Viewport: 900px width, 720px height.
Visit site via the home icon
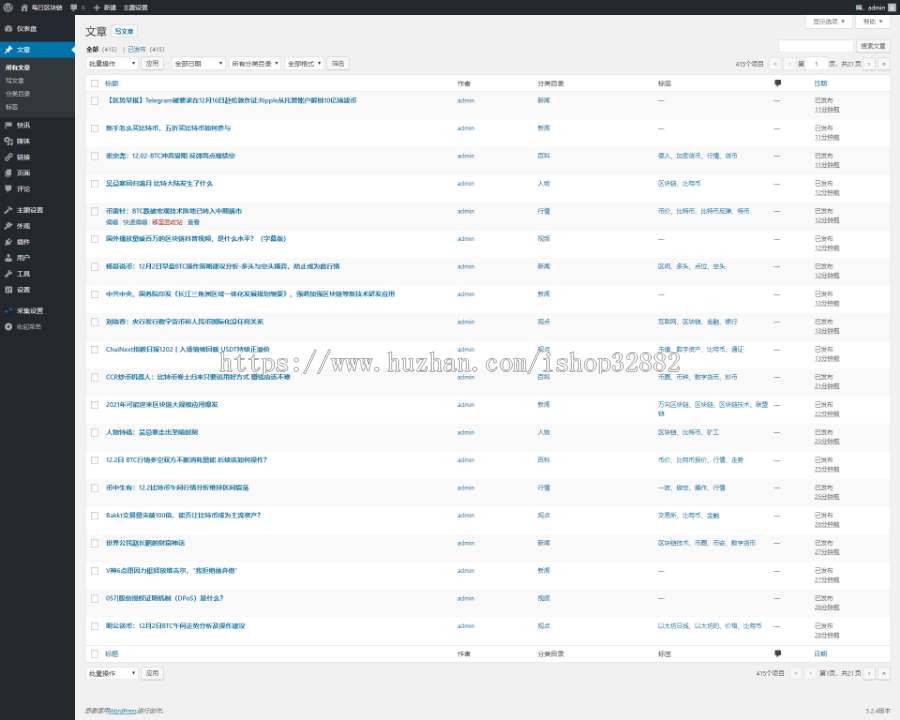24,7
